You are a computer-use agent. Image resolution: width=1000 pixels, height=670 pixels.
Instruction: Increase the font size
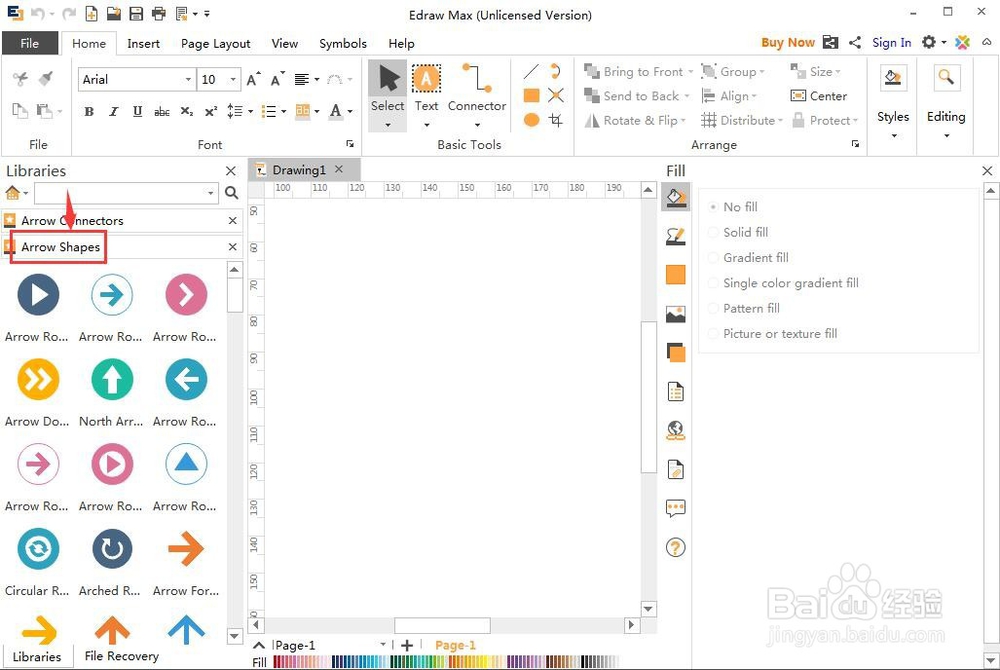253,79
